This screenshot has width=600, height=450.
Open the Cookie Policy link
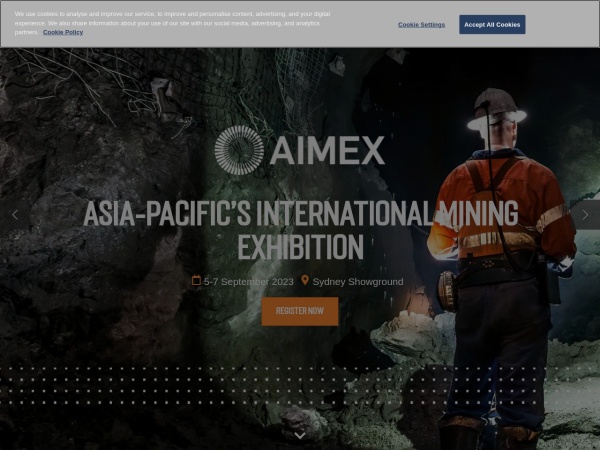coord(63,32)
